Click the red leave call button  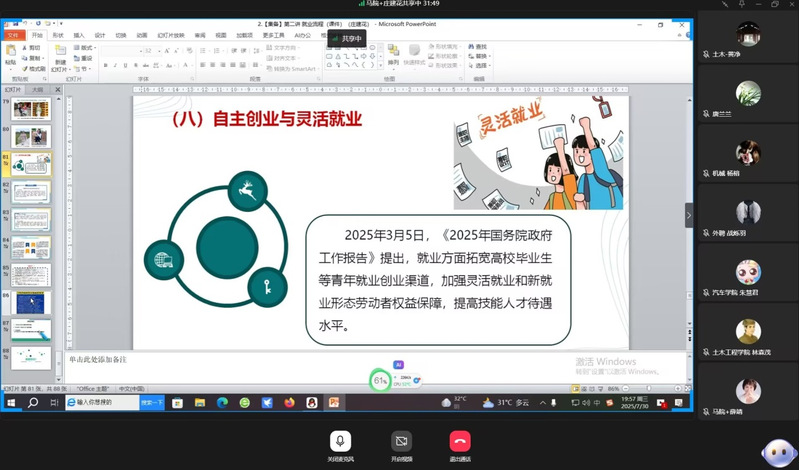tap(460, 441)
